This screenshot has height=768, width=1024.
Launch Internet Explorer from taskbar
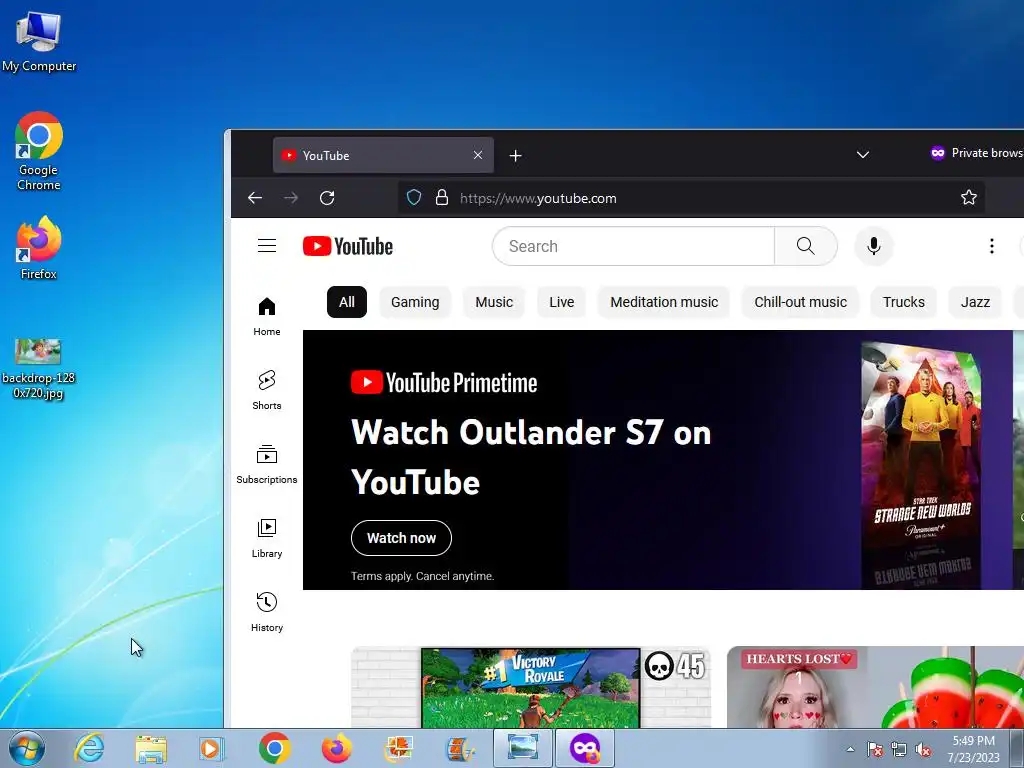coord(88,748)
